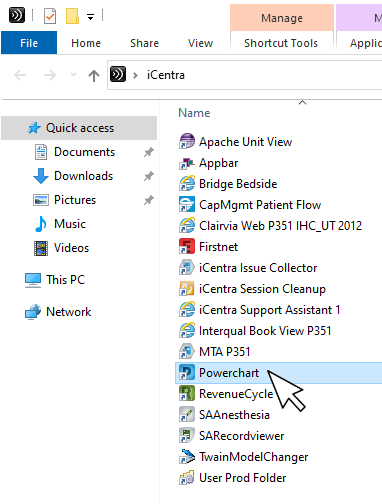Switch to the View ribbon tab
Screen dimensions: 382x504
(x=200, y=43)
